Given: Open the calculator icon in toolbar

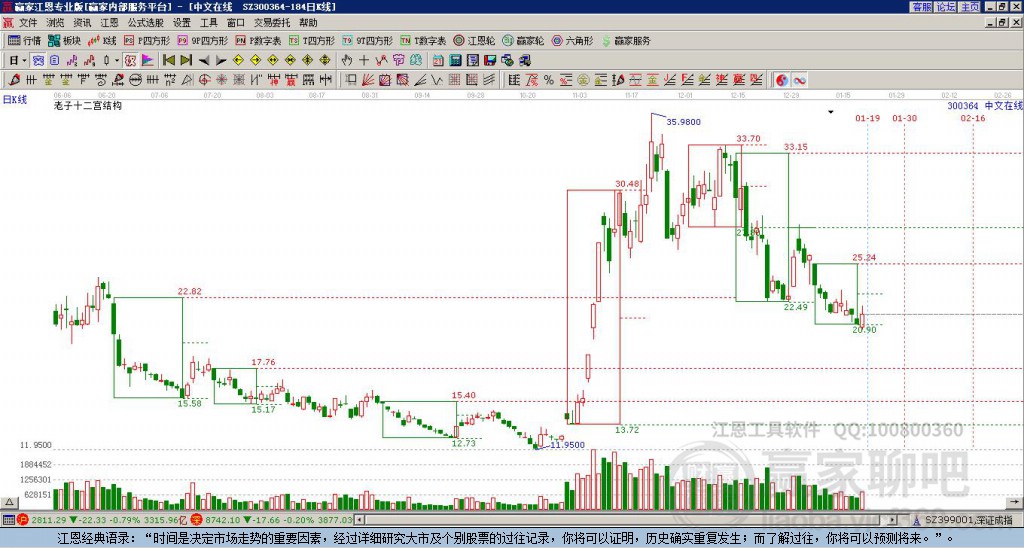Looking at the screenshot, I should click(456, 61).
